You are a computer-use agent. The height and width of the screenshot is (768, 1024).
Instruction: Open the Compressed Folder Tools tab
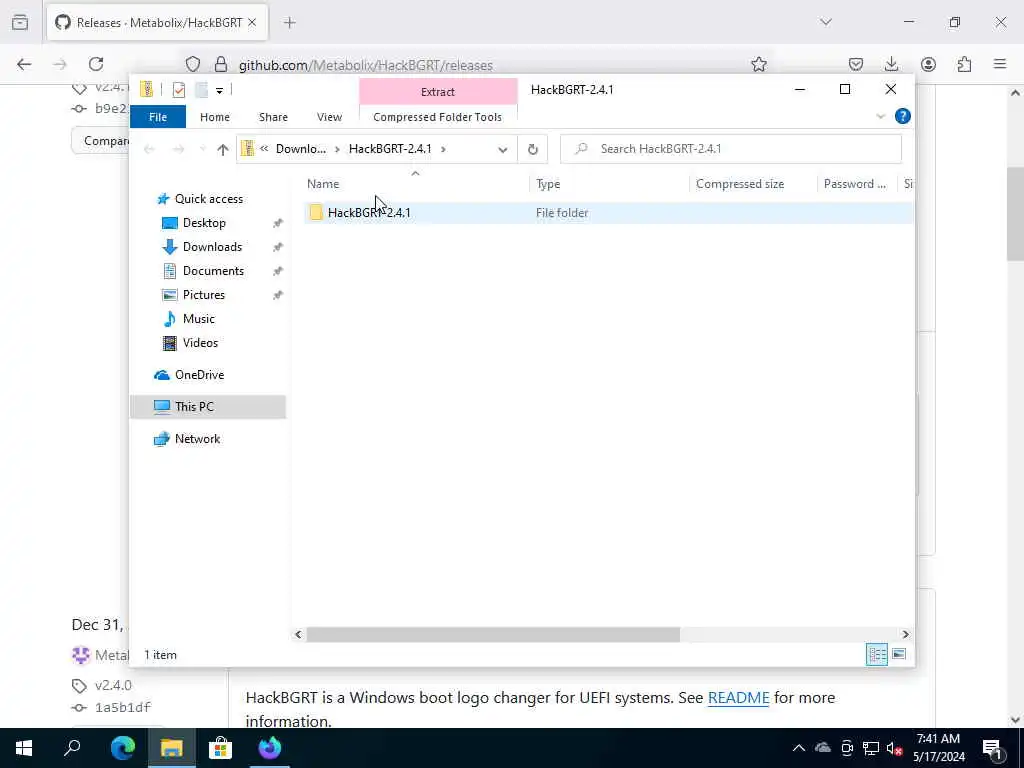click(438, 117)
